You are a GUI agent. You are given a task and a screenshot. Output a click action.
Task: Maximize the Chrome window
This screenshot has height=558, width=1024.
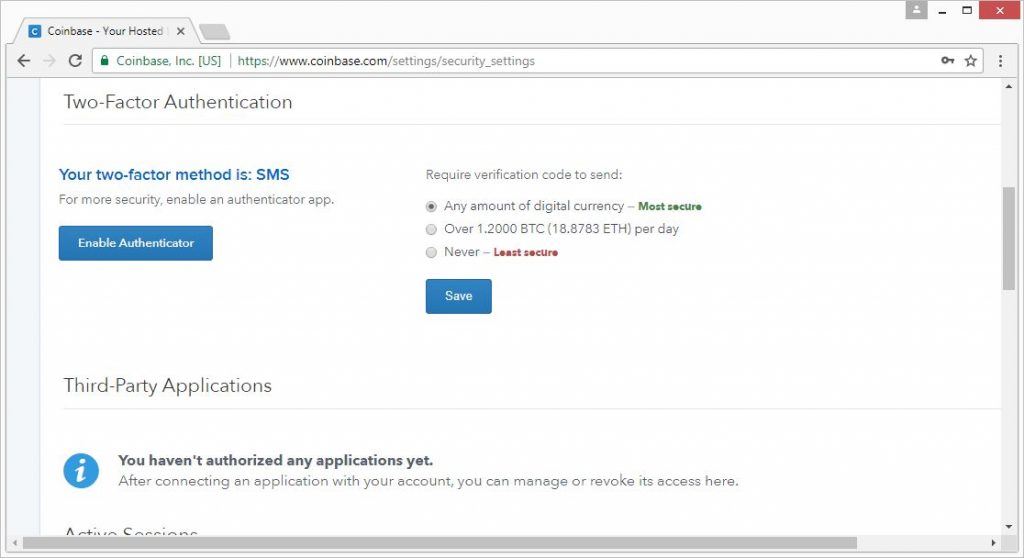click(967, 10)
